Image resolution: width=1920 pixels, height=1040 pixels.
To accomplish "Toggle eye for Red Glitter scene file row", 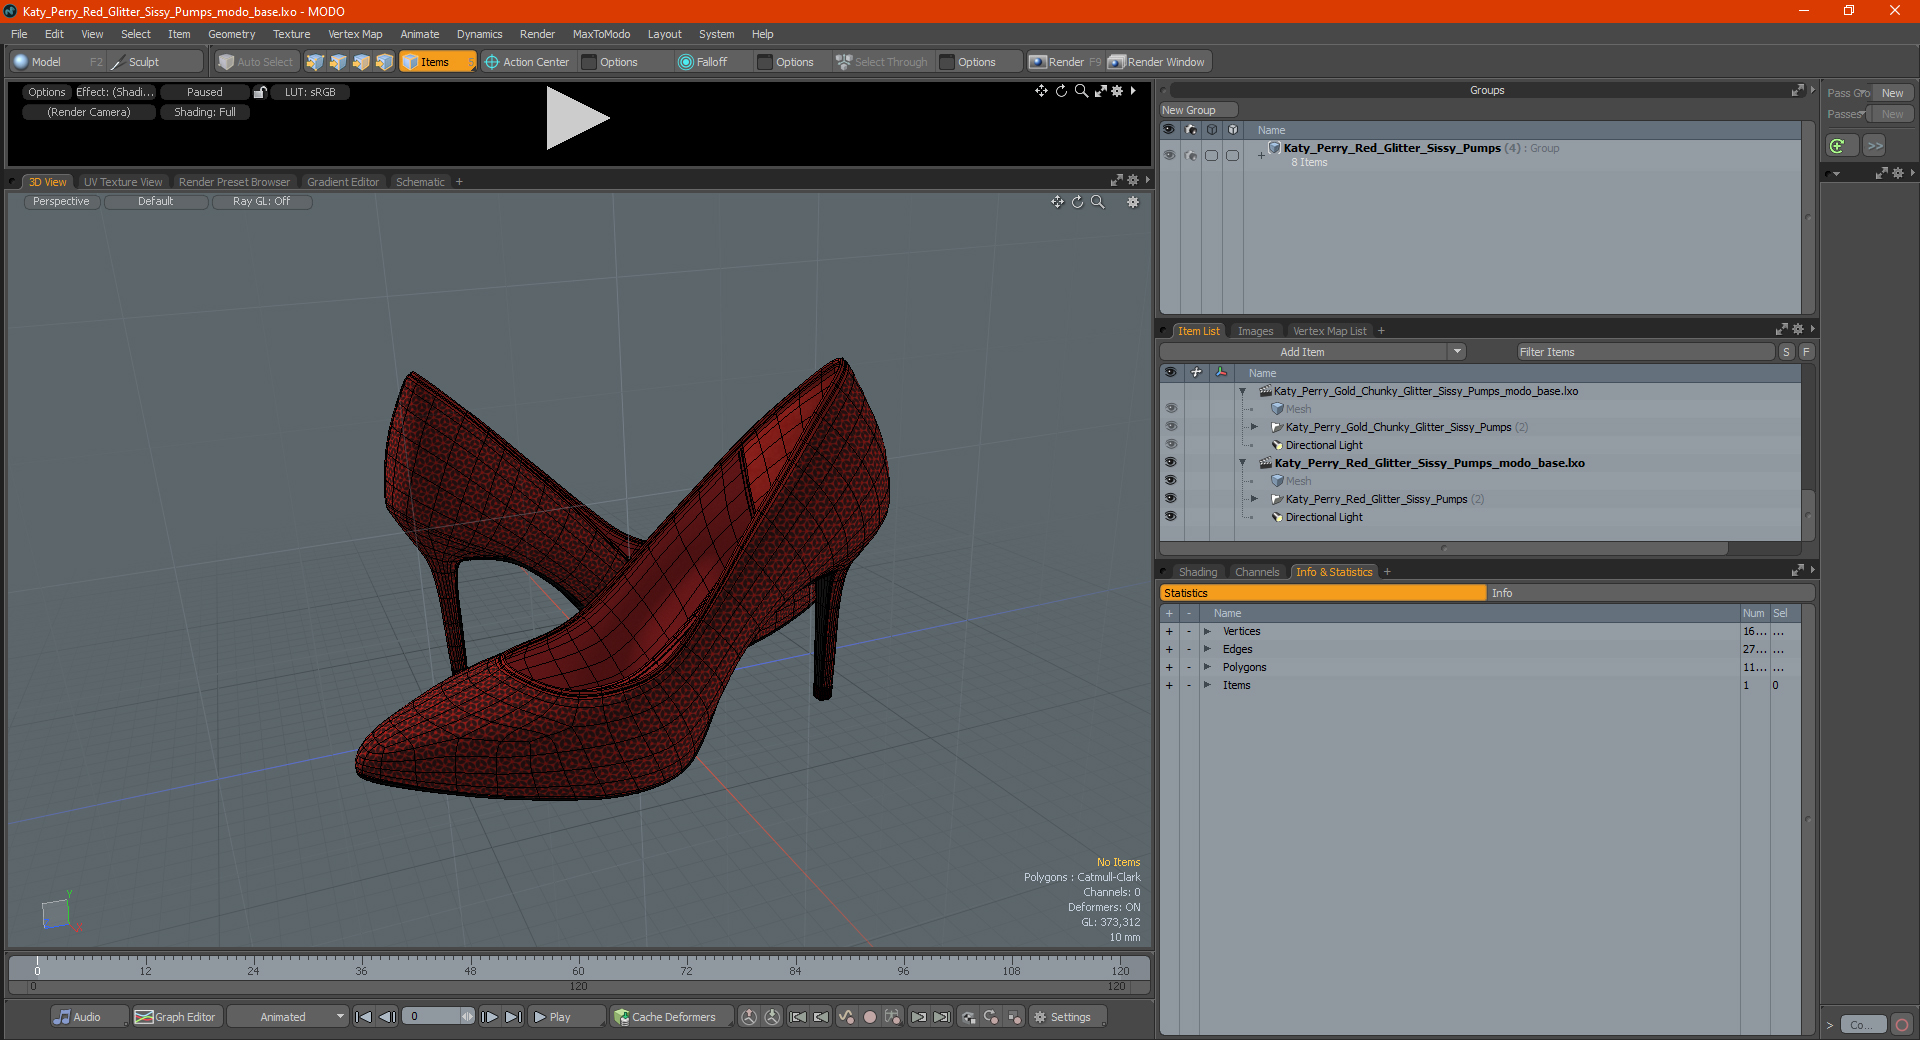I will (1170, 463).
